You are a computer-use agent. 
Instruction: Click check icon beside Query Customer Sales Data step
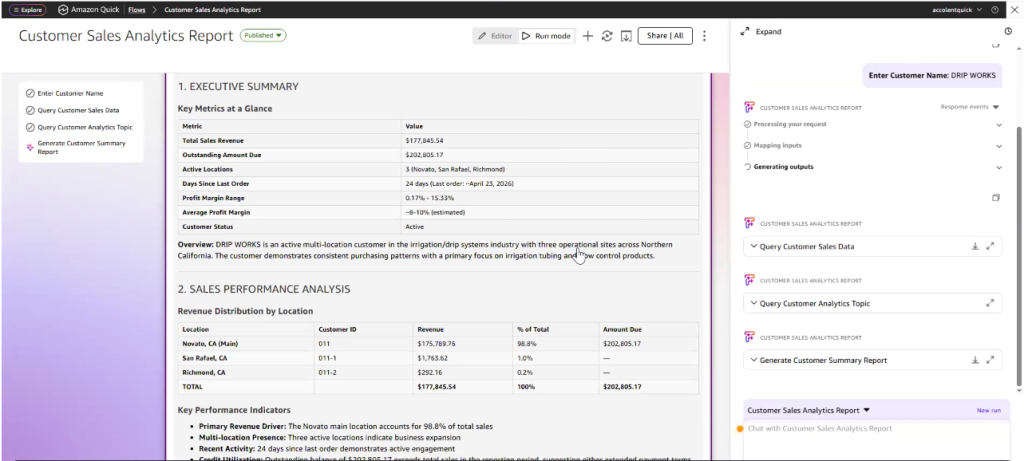pyautogui.click(x=30, y=110)
